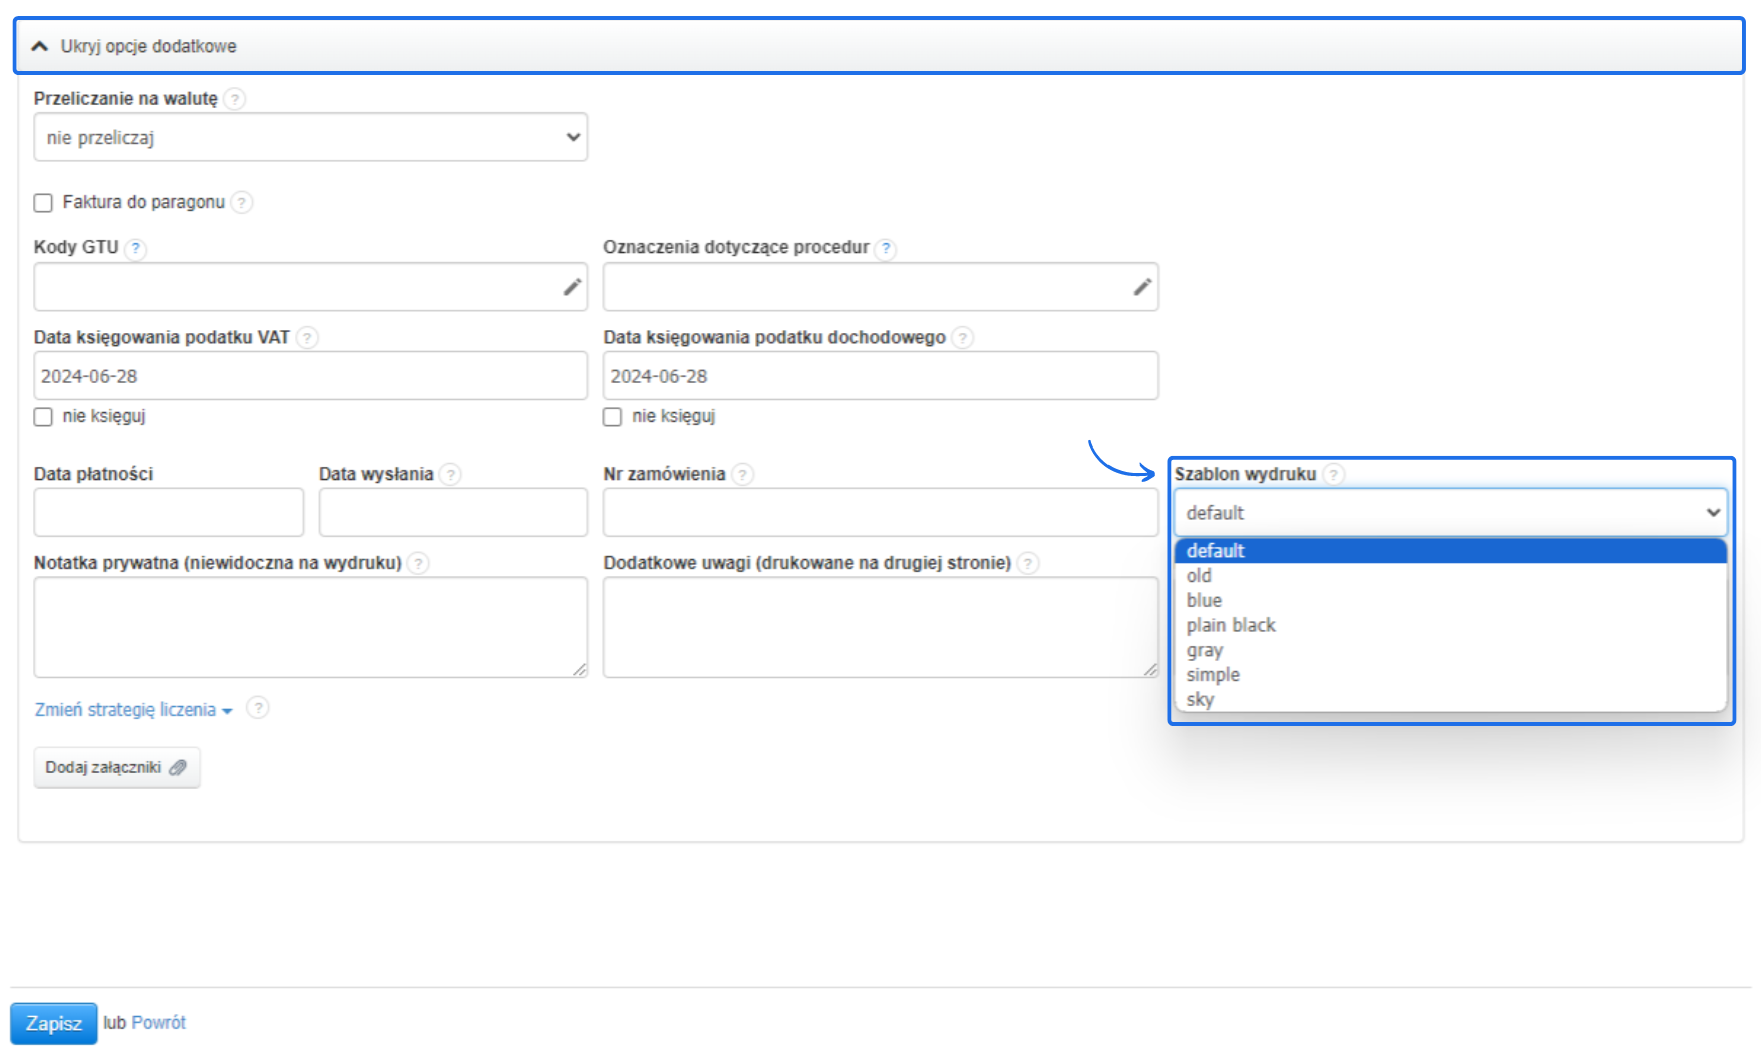Click the help icon next to Przeliczanie na walutę
This screenshot has width=1761, height=1052.
[x=235, y=99]
